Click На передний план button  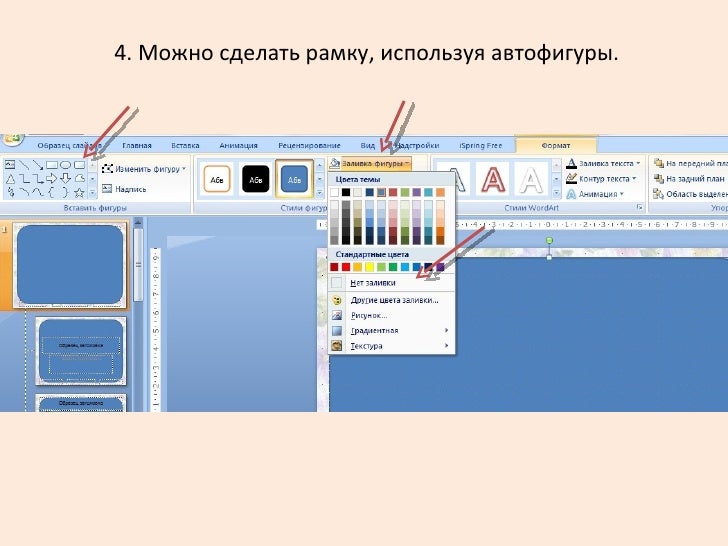click(x=690, y=163)
